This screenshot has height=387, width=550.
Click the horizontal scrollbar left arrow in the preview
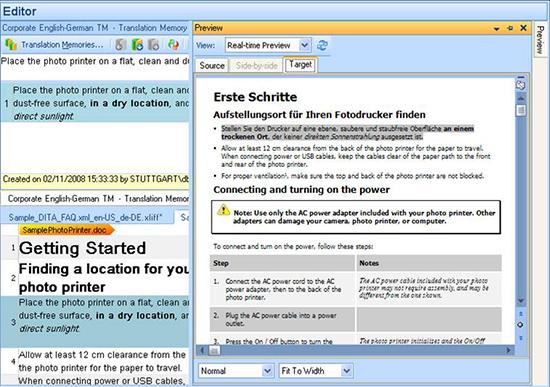click(x=202, y=350)
